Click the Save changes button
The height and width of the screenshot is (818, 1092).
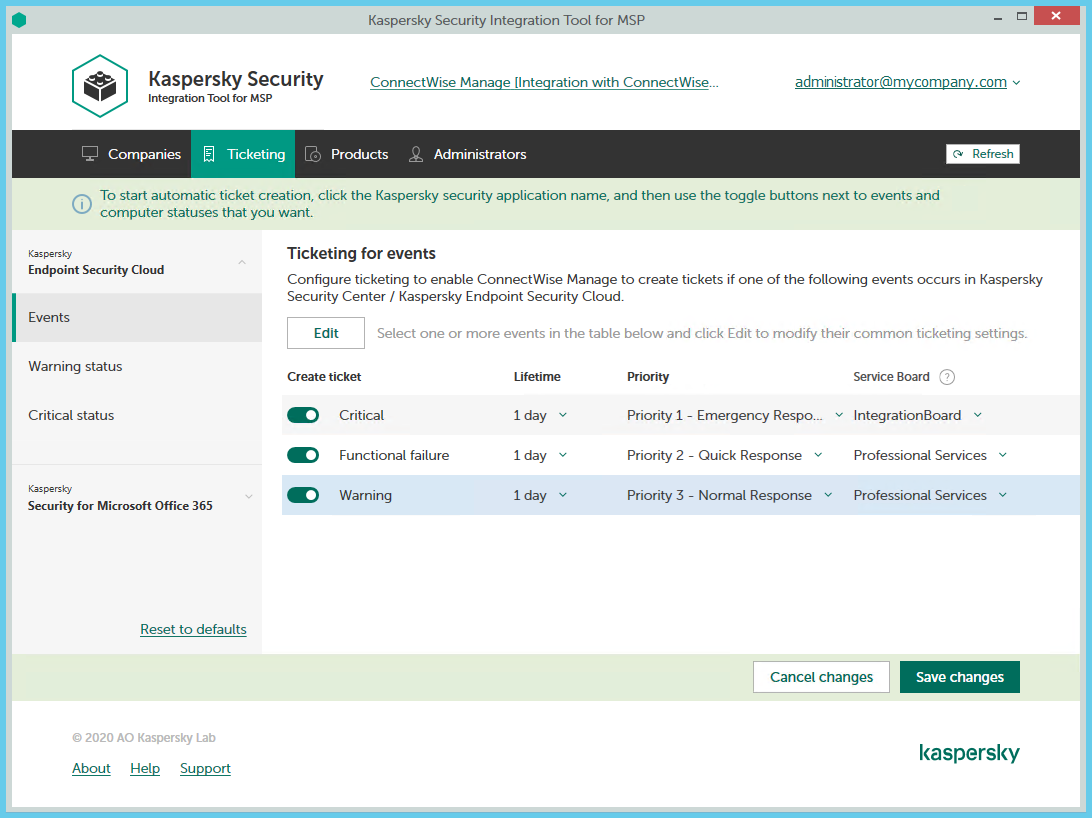pos(959,677)
